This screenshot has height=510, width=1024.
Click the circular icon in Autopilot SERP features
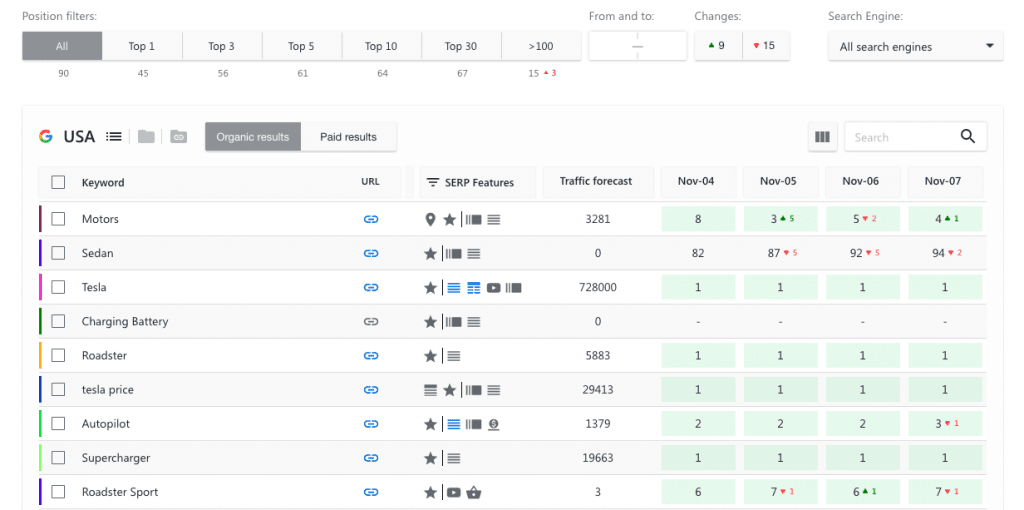point(494,424)
